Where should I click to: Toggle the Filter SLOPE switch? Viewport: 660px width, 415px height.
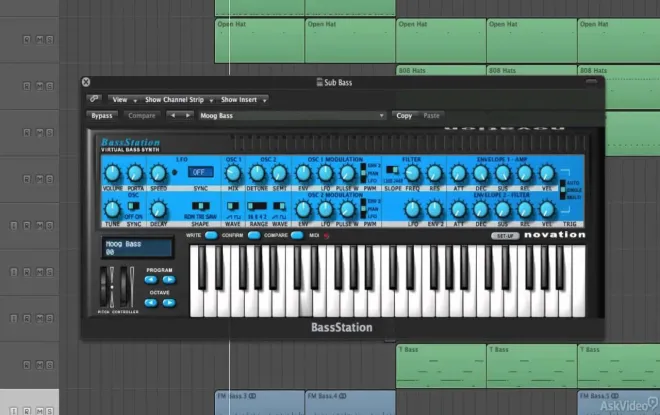pos(392,170)
